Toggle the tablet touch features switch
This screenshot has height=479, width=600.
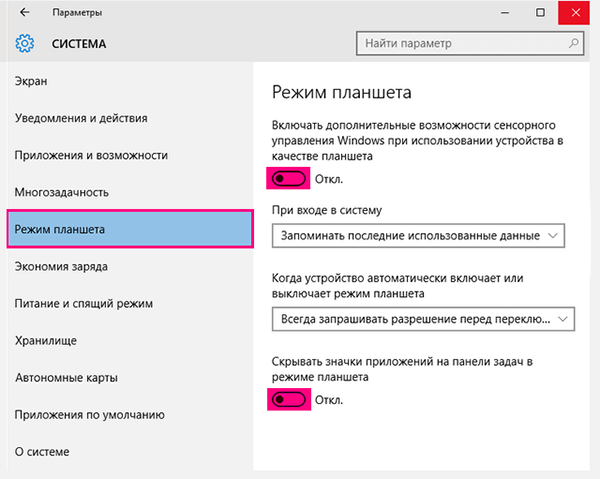tap(289, 179)
